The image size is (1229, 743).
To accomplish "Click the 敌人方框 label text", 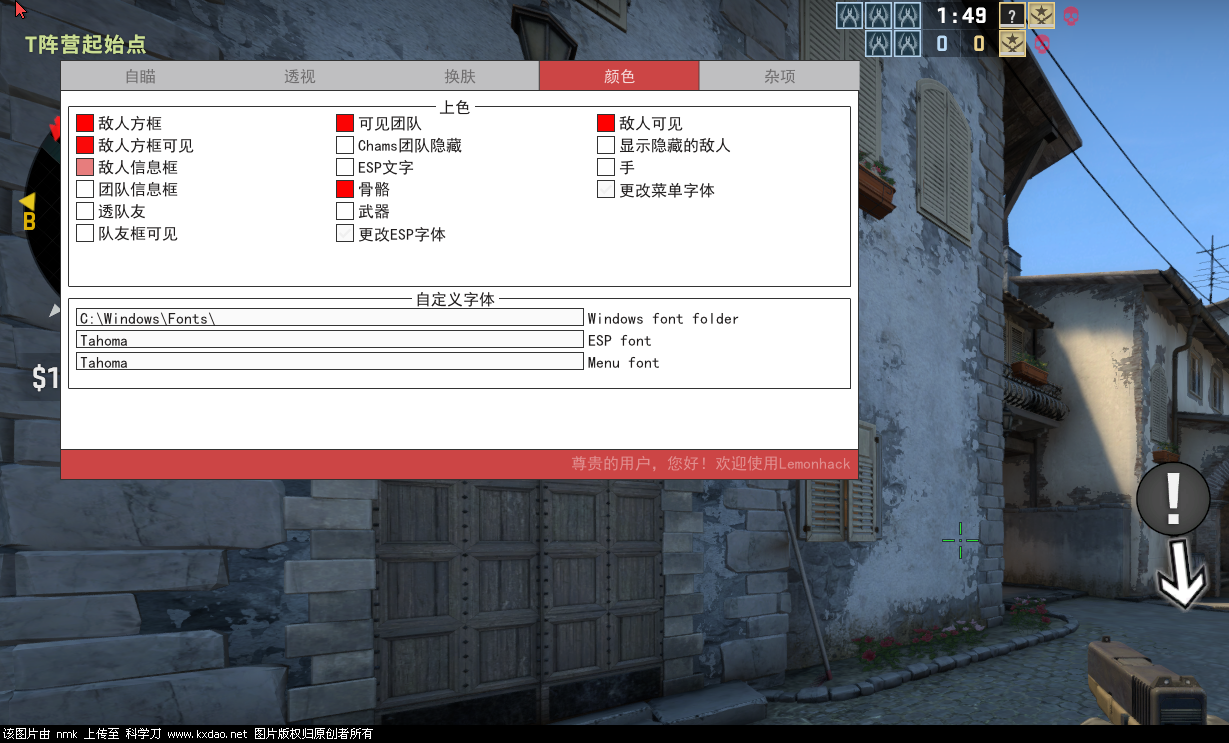I will 130,124.
